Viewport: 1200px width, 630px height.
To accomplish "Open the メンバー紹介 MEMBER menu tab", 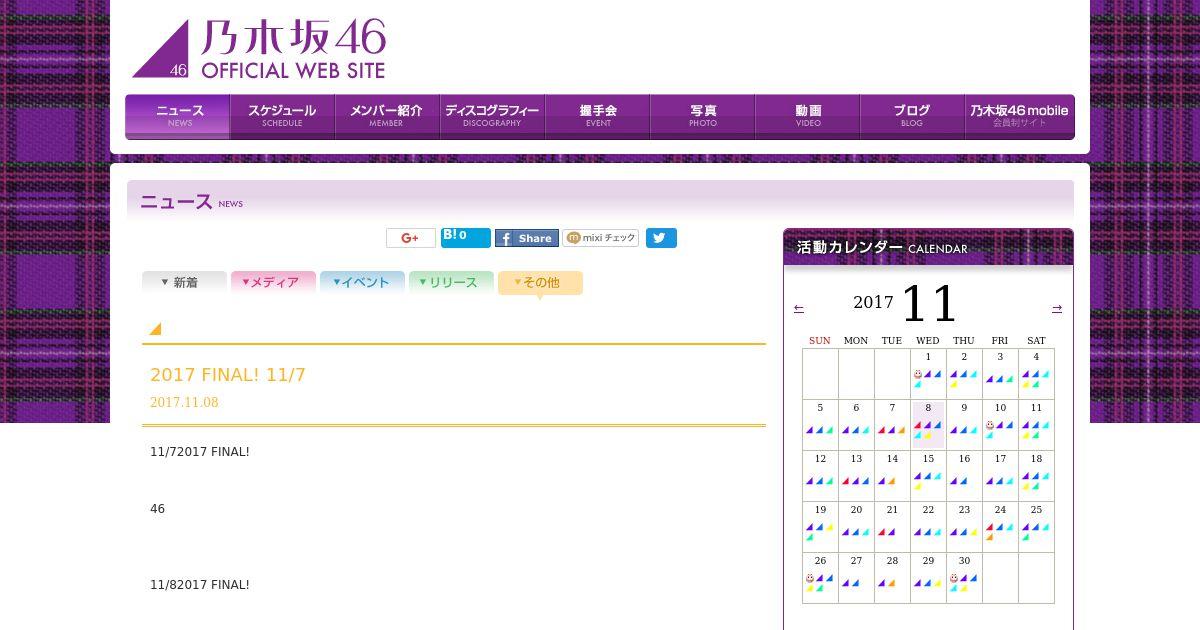I will point(387,116).
